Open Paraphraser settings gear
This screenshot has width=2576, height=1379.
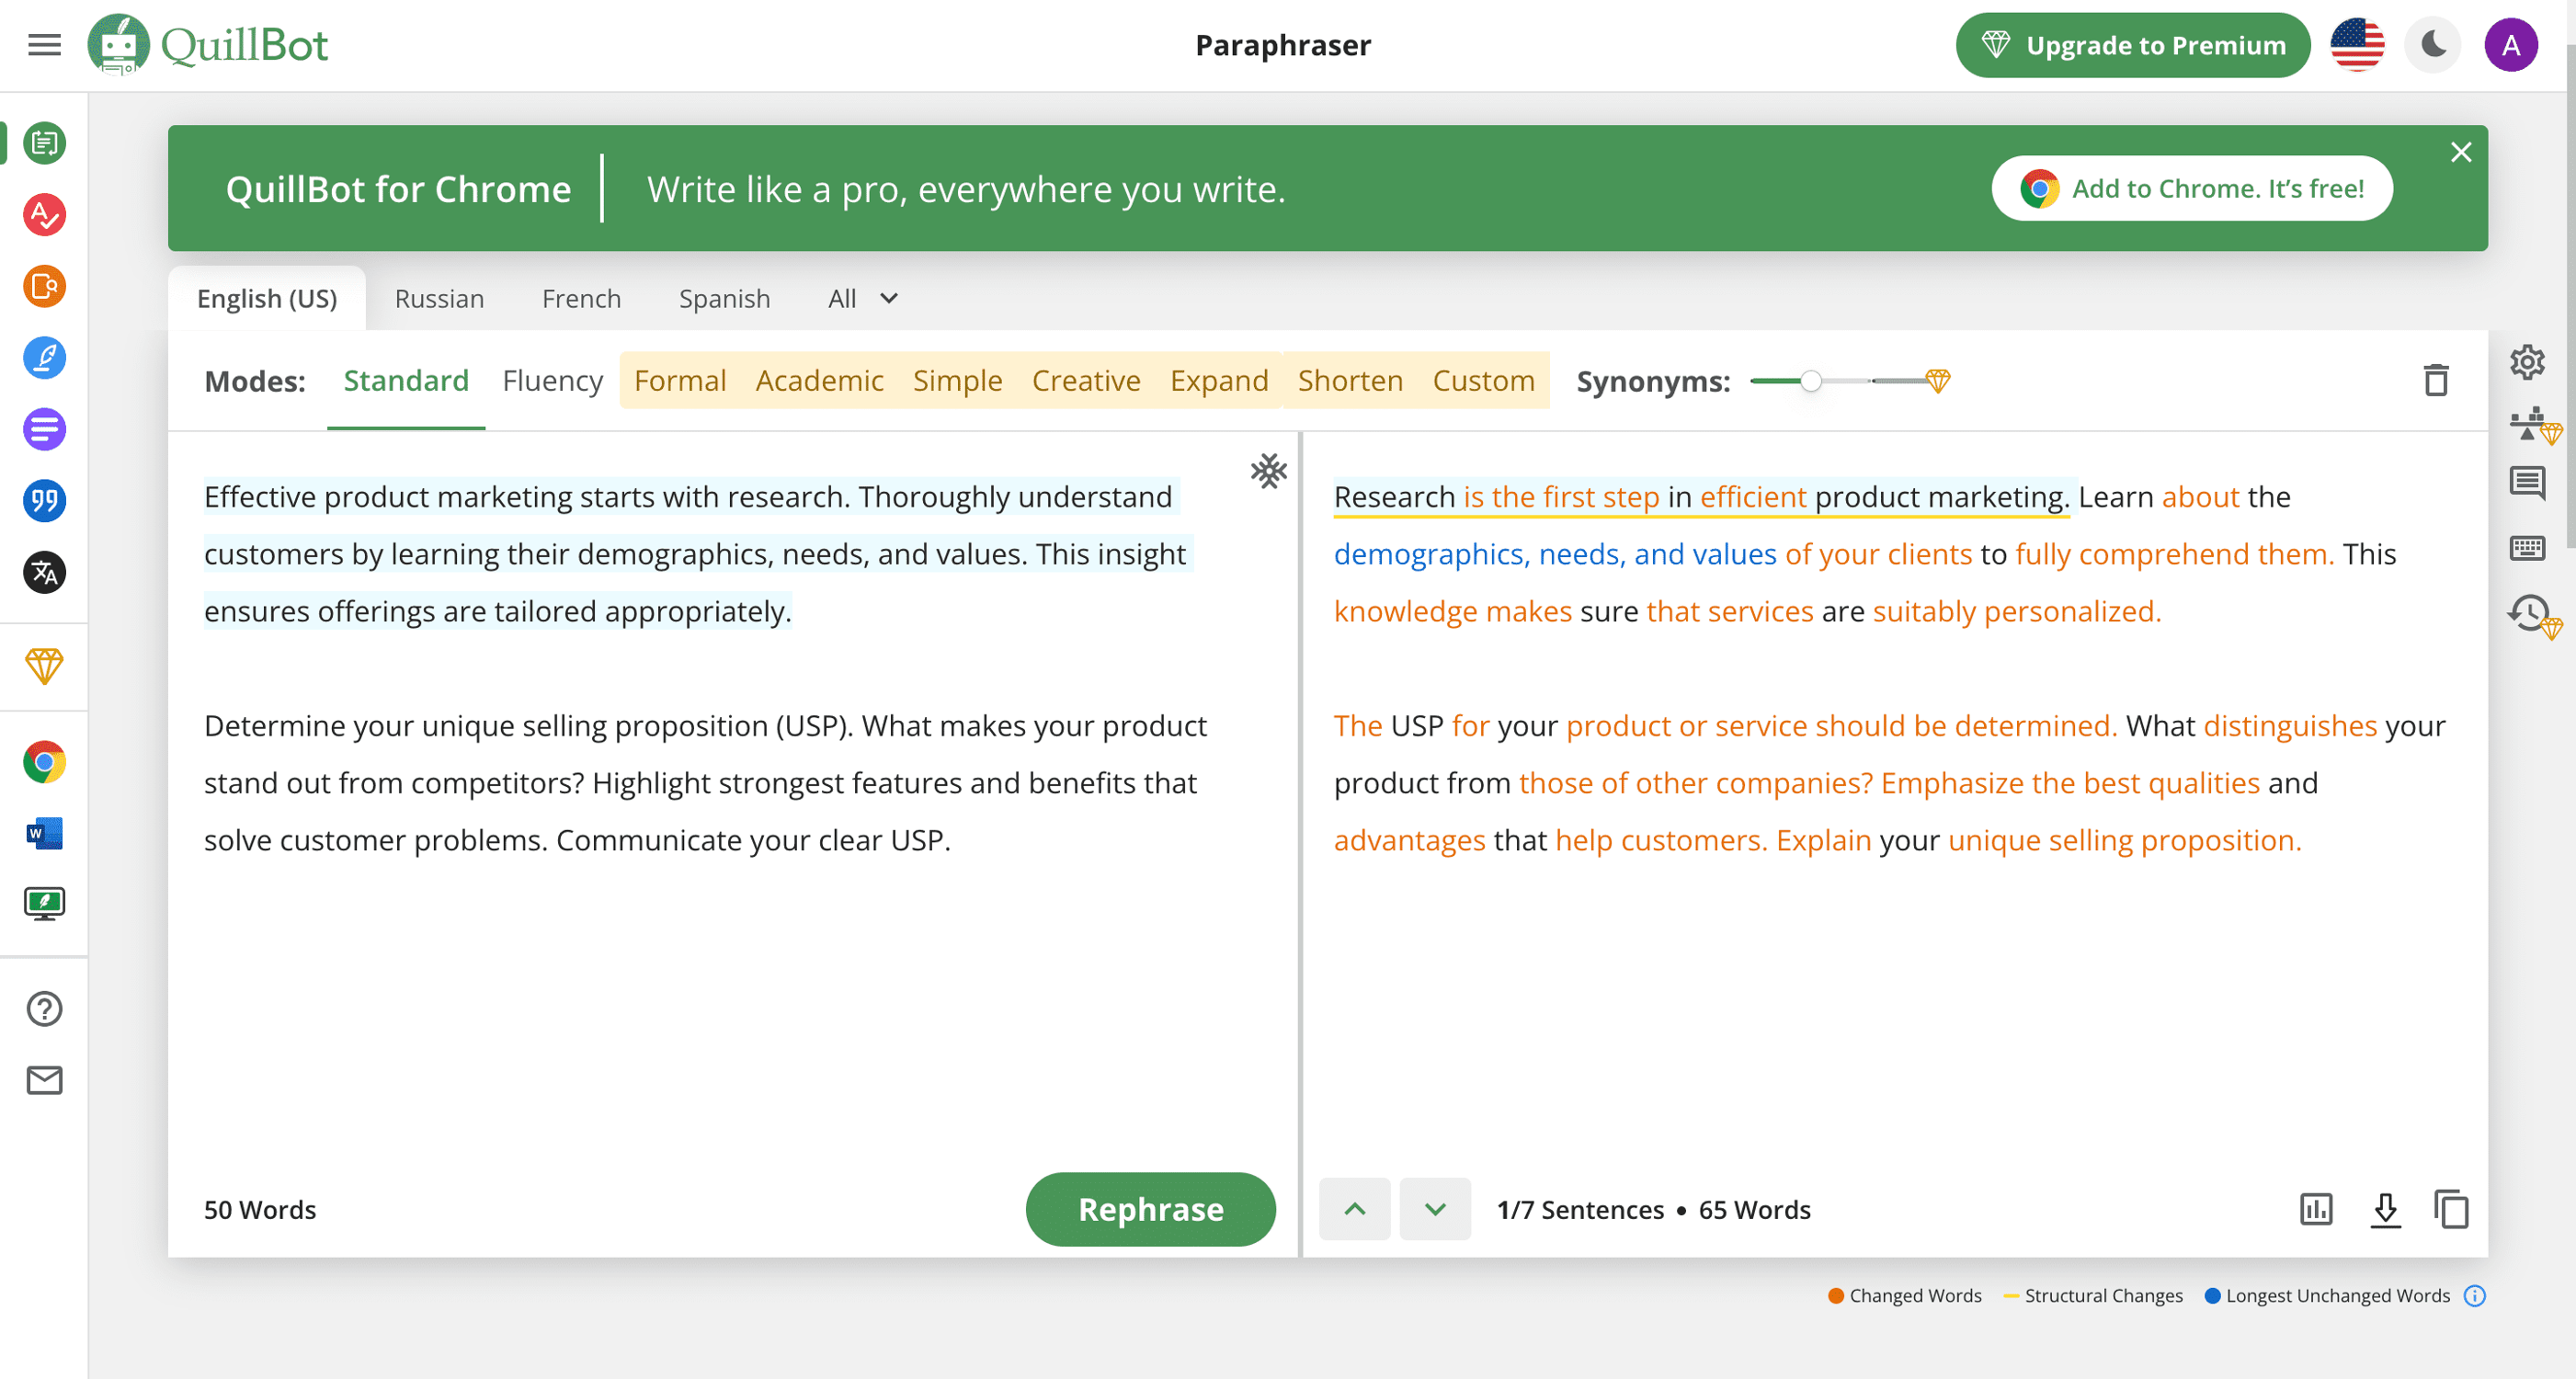pos(2527,362)
